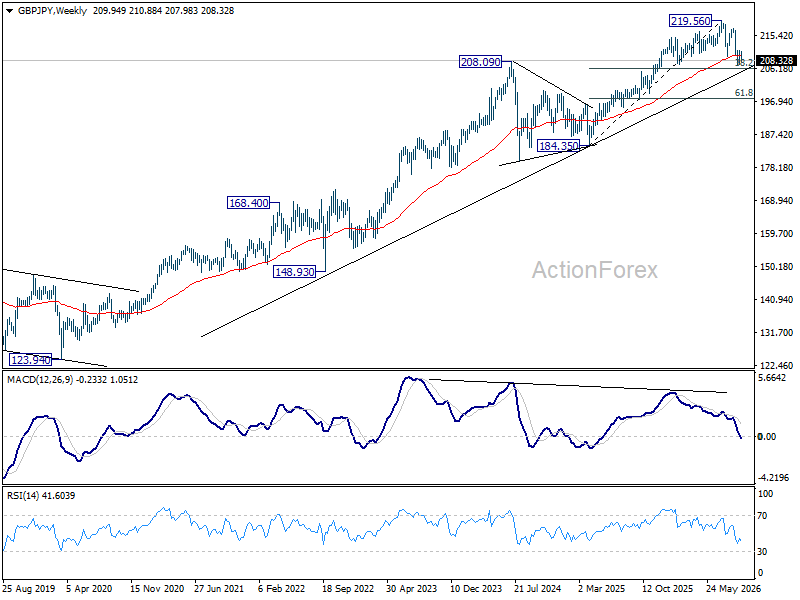Click the ActionForex watermark
This screenshot has height=600, width=800.
pyautogui.click(x=595, y=270)
